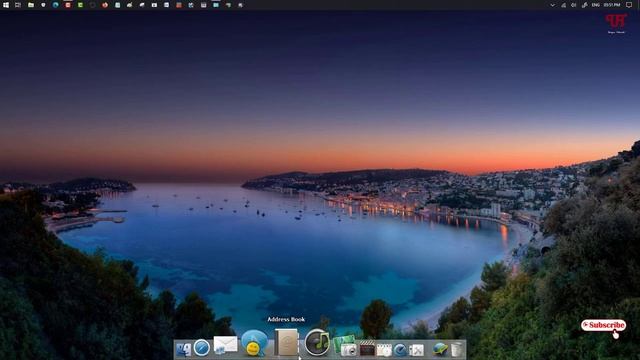Viewport: 640px width, 360px height.
Task: Open Finder from the dock
Action: (183, 349)
